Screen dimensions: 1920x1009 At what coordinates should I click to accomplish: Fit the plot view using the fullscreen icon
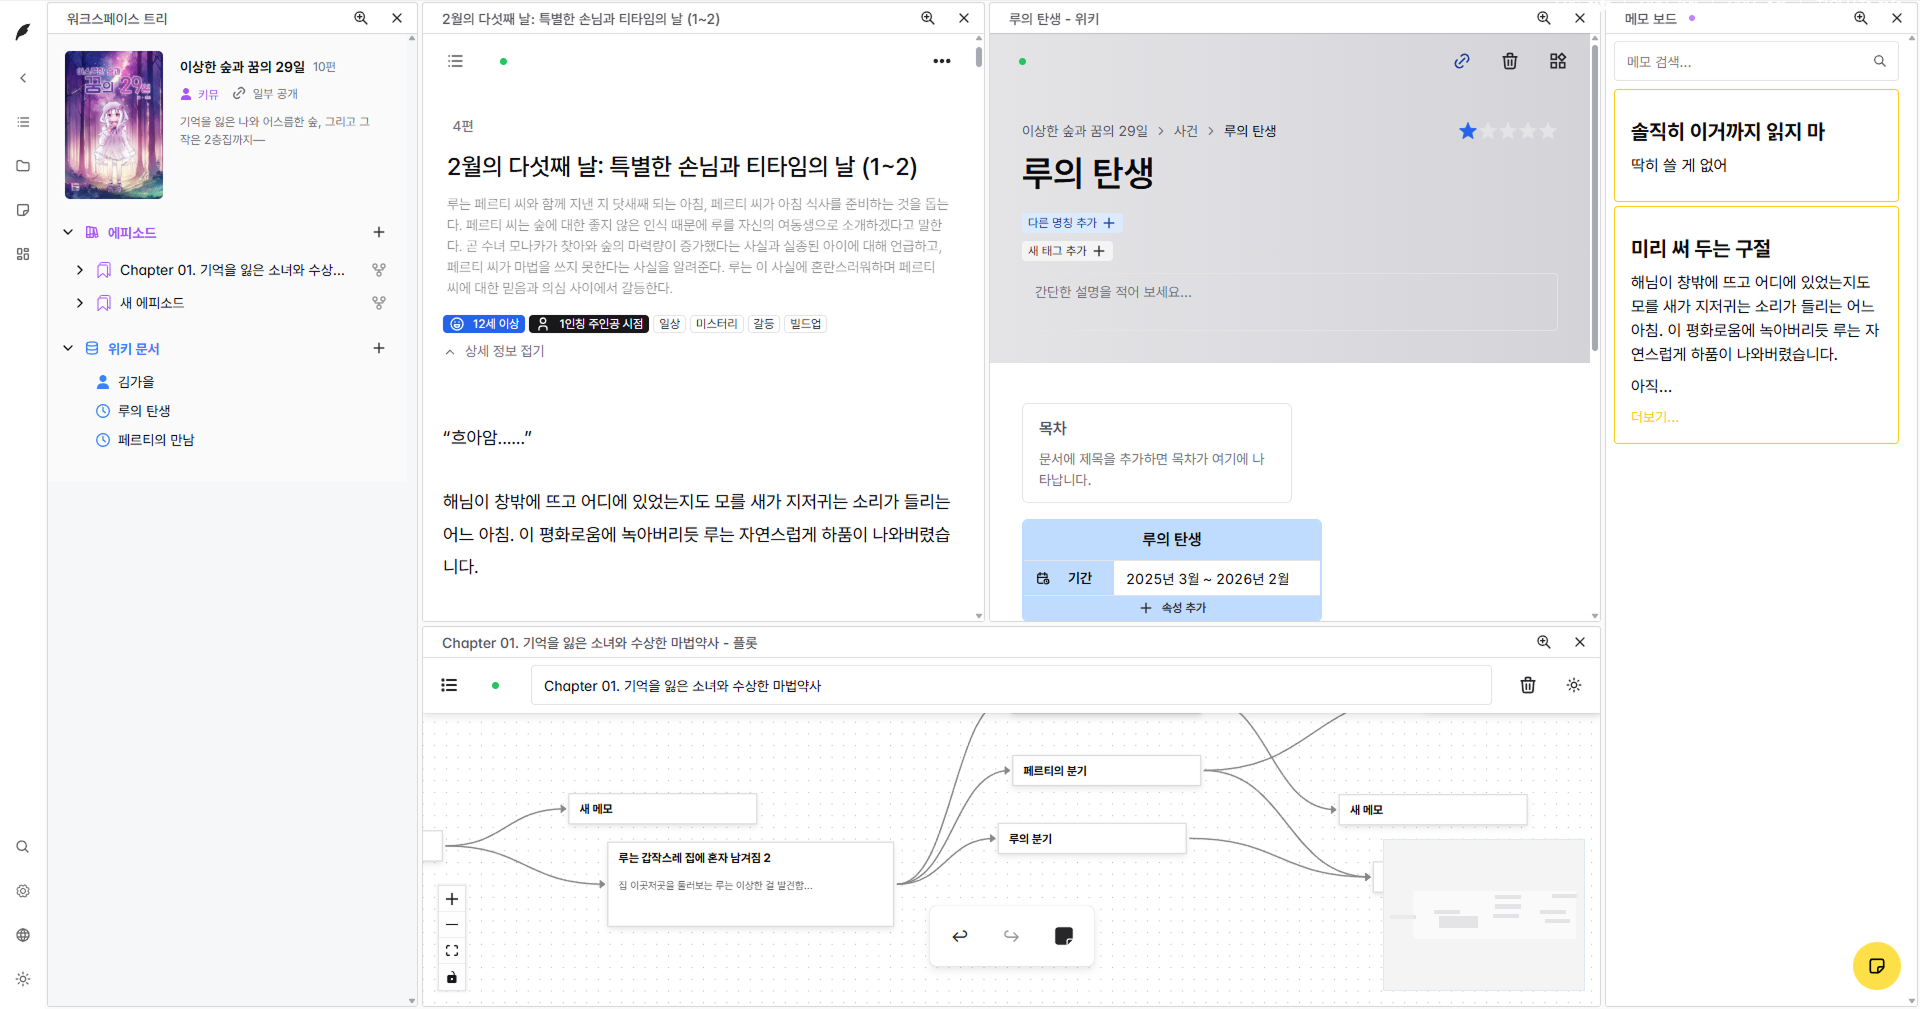click(x=451, y=950)
